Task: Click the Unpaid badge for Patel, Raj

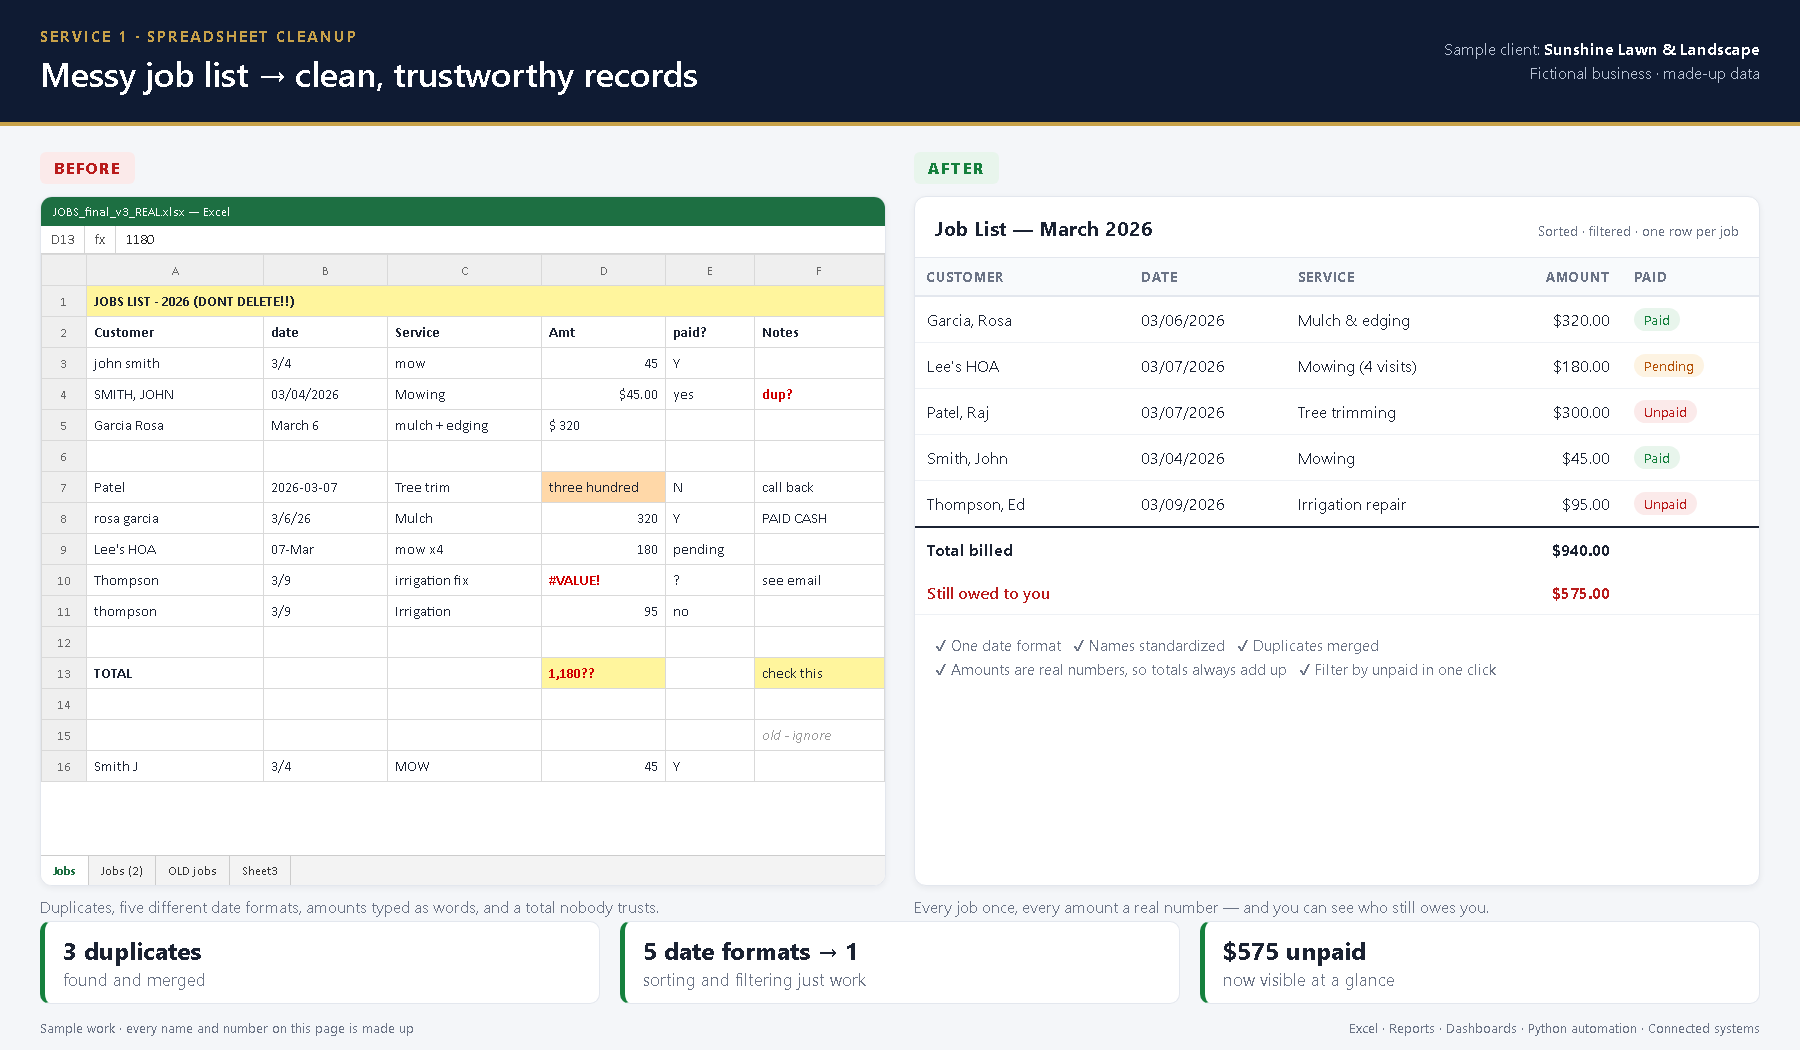Action: coord(1665,413)
